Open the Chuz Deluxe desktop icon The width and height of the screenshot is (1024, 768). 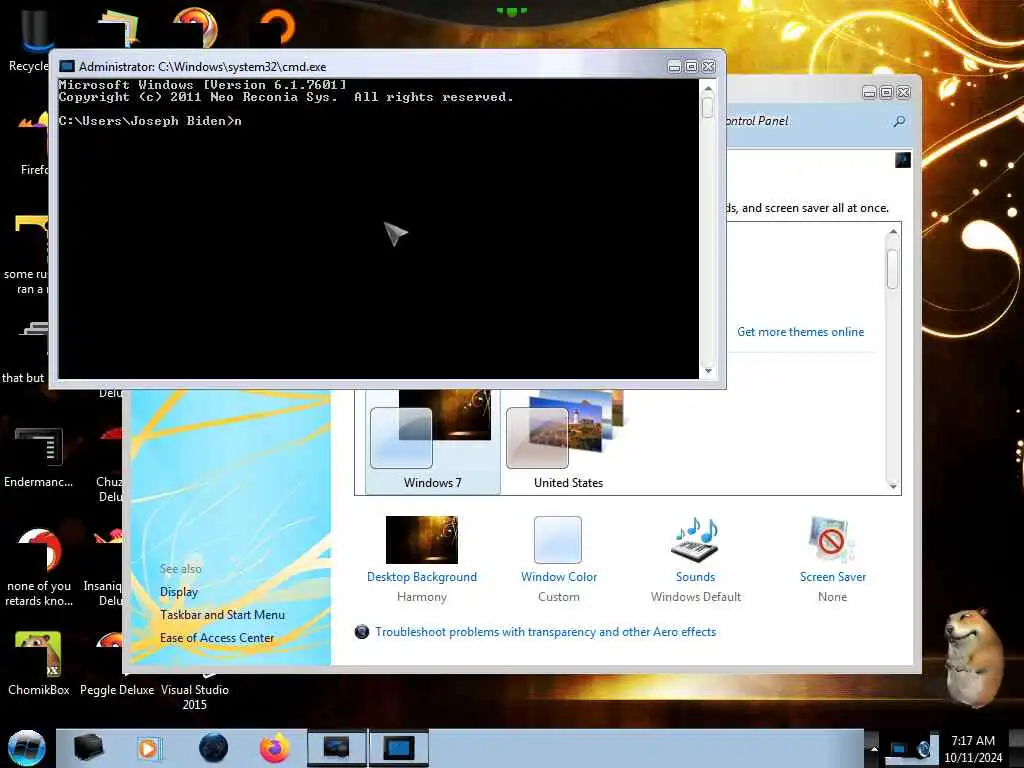[108, 464]
